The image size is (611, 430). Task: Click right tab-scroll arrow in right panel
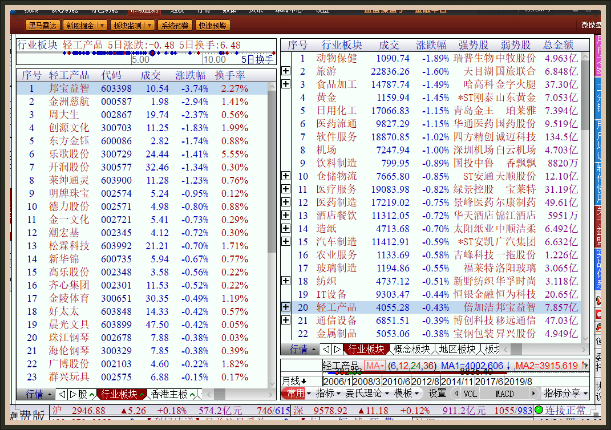337,349
